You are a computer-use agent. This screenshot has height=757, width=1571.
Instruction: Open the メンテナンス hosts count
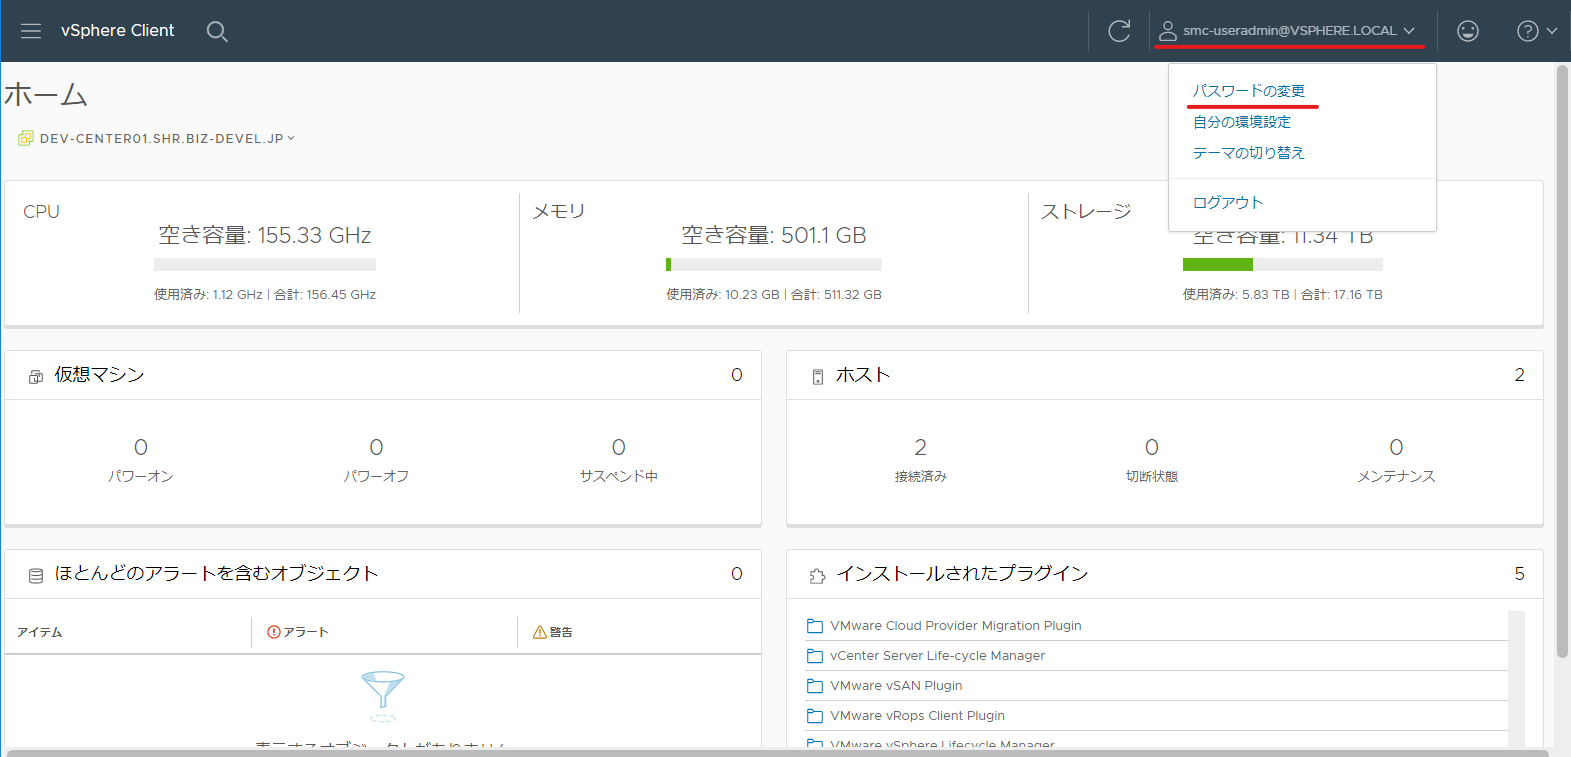coord(1396,447)
